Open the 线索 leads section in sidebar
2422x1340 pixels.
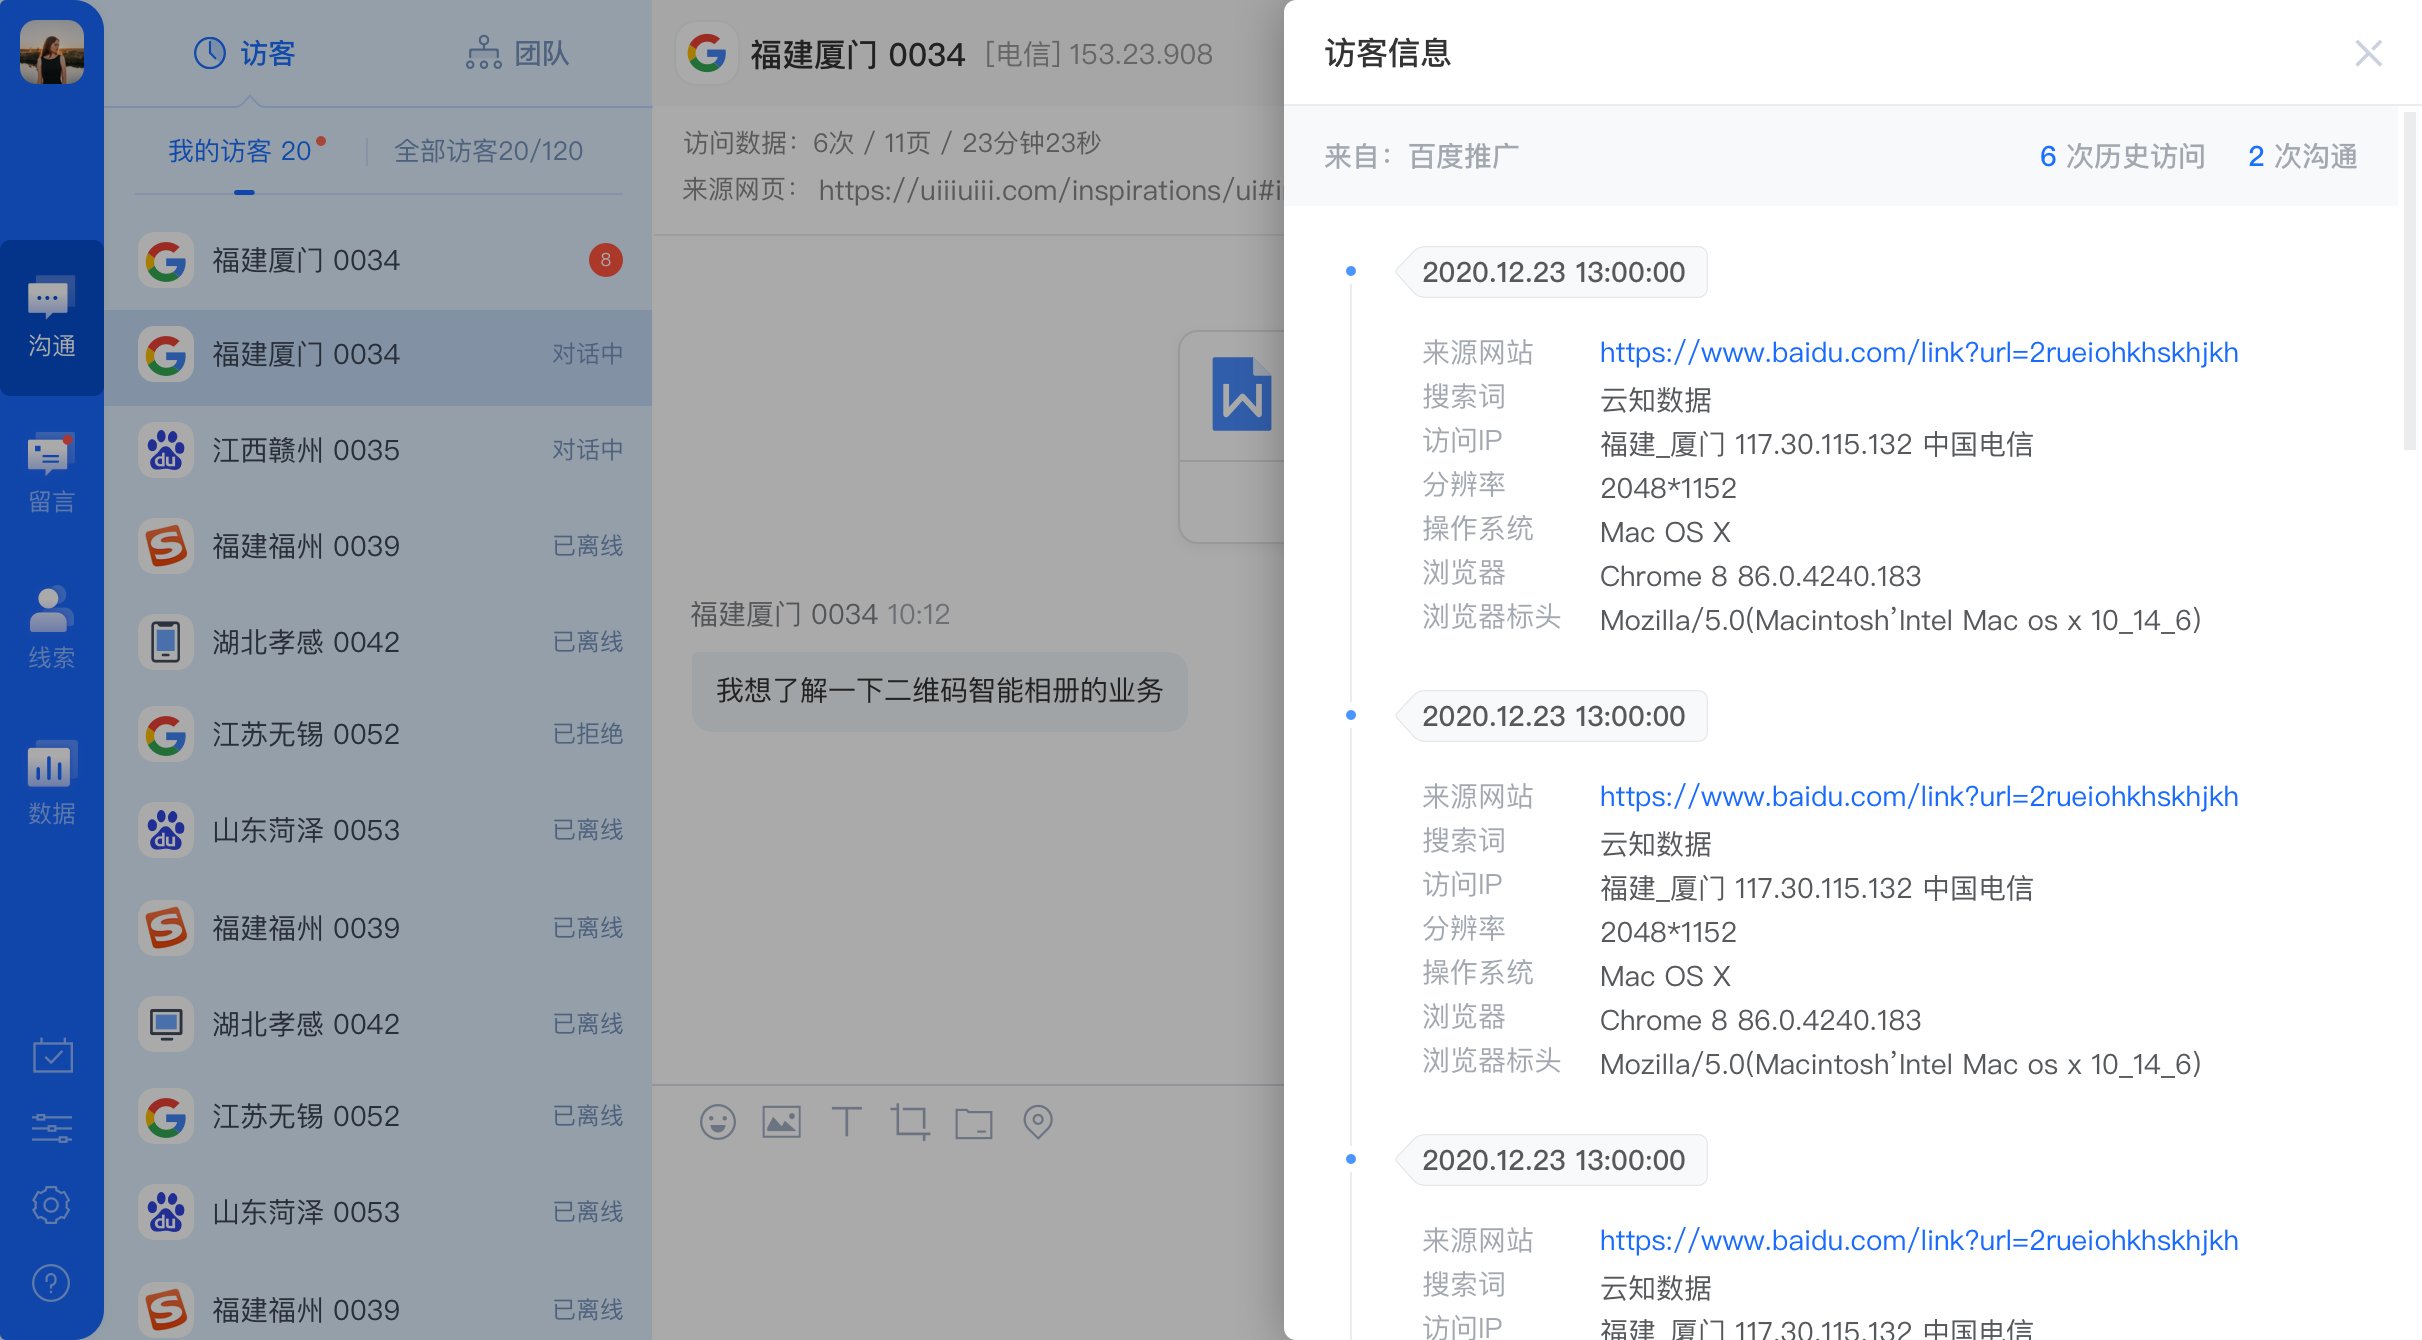tap(52, 628)
